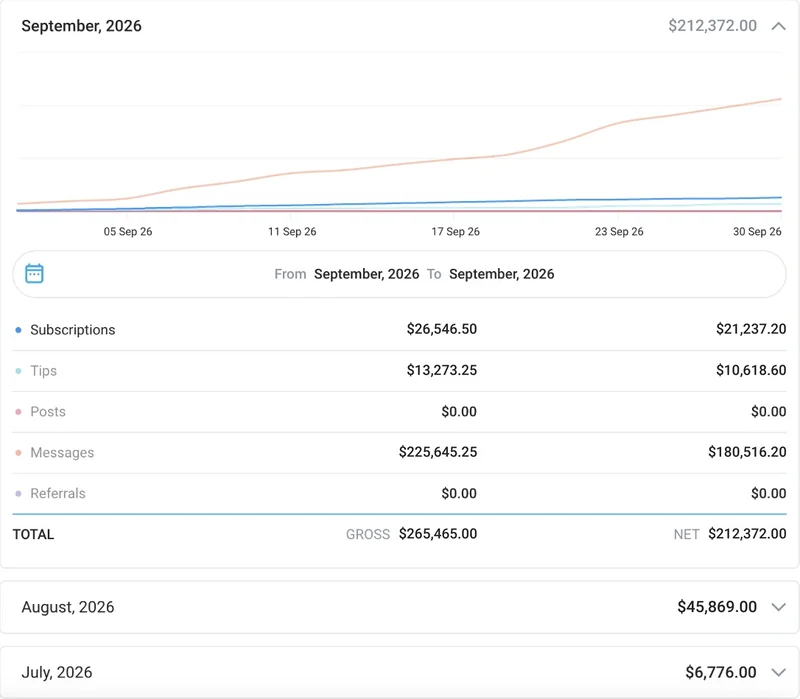Toggle the Messages series orange dot
The height and width of the screenshot is (699, 800).
(x=18, y=453)
